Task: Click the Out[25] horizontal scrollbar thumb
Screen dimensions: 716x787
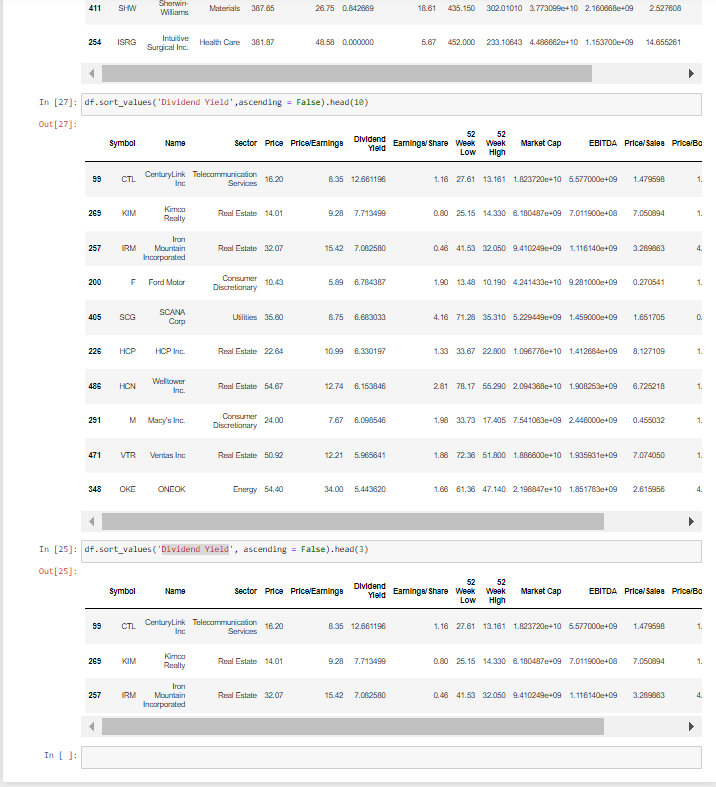Action: coord(353,726)
